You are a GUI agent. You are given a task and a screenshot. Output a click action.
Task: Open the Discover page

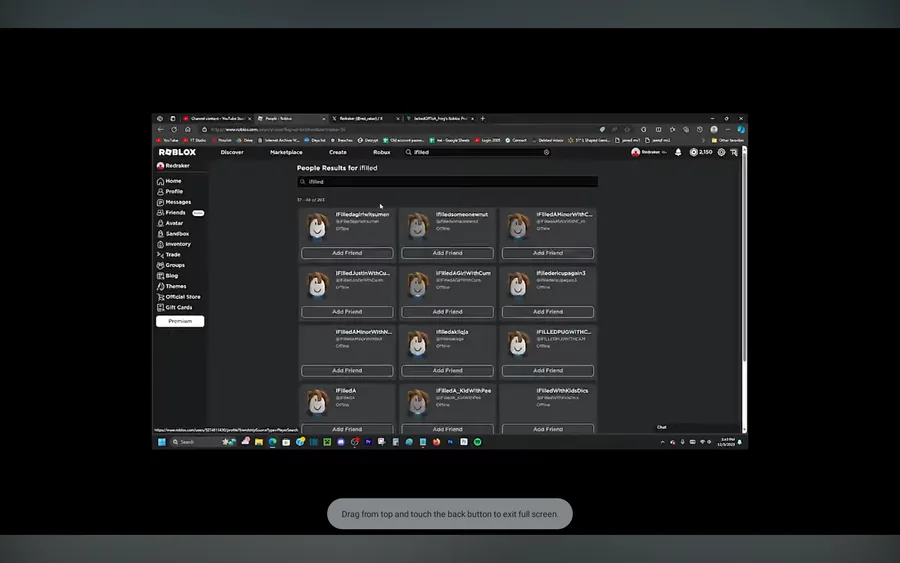click(232, 152)
